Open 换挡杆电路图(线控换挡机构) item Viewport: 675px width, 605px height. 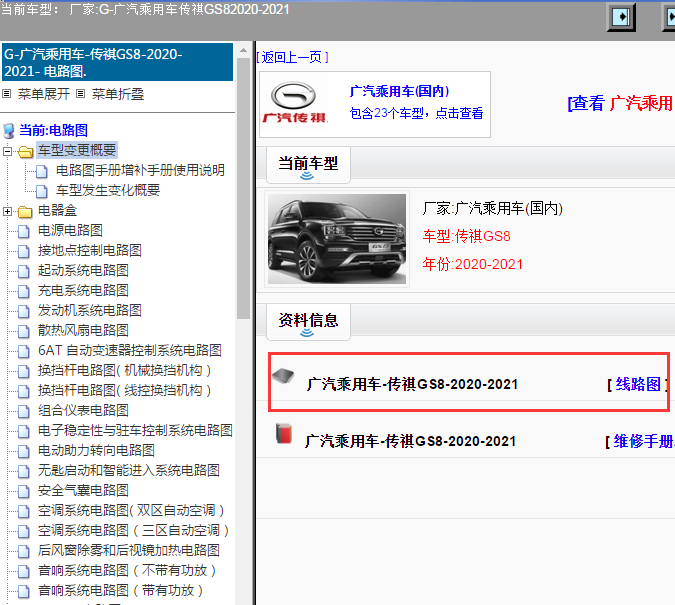tap(124, 391)
